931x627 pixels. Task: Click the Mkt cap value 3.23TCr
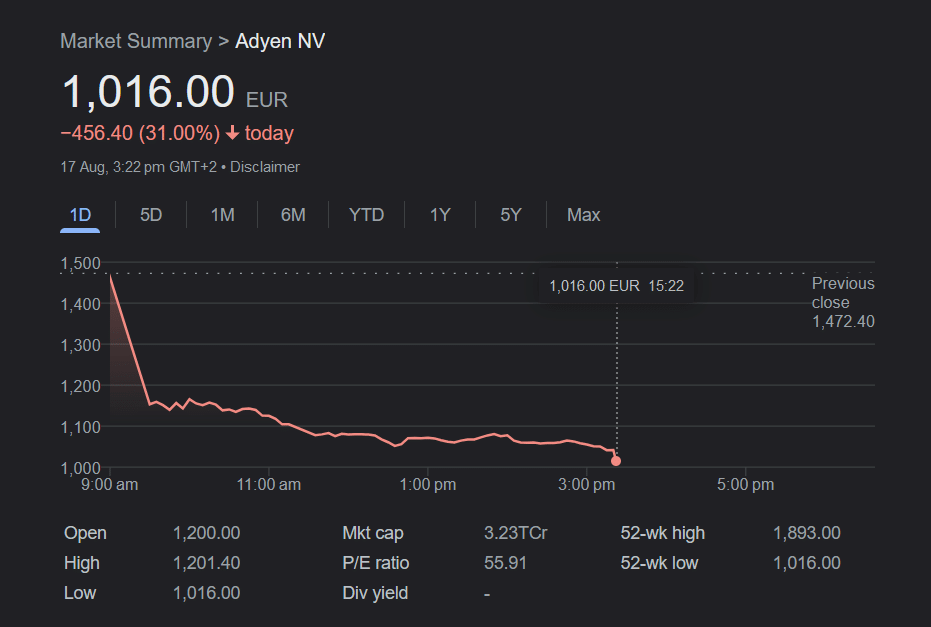tap(515, 533)
